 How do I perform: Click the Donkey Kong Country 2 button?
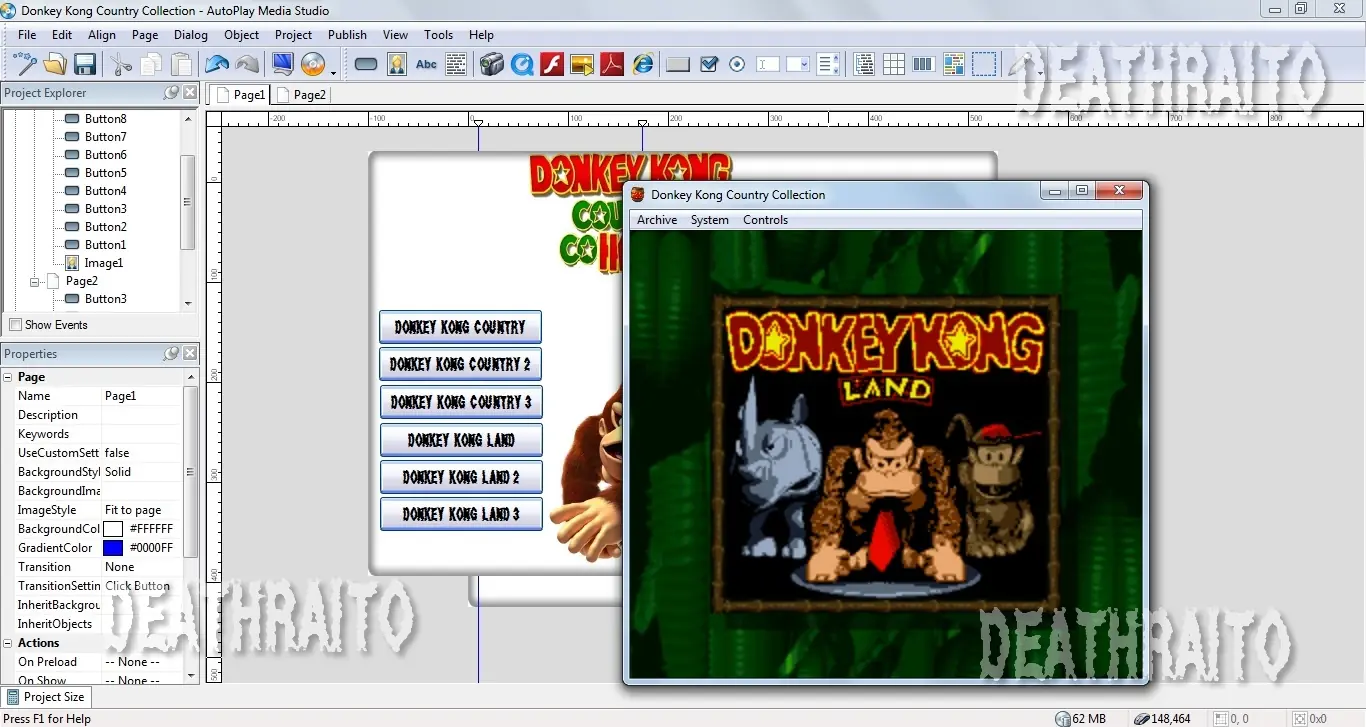click(x=460, y=364)
